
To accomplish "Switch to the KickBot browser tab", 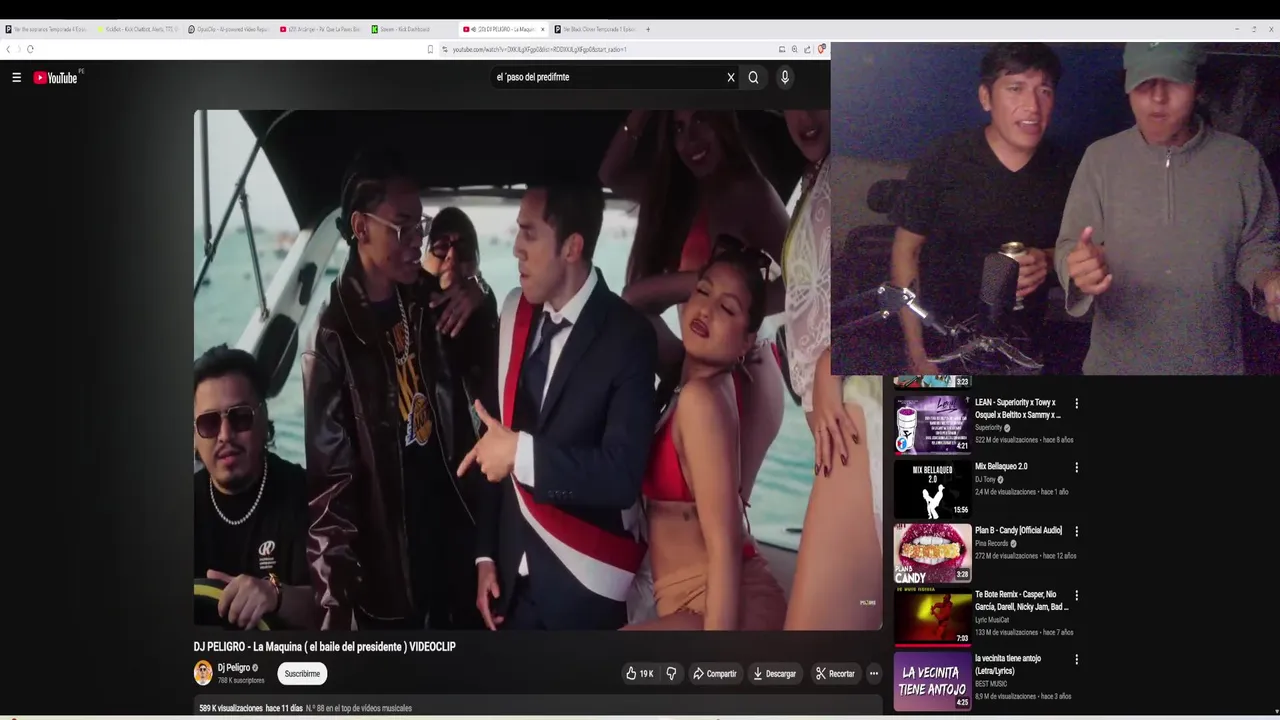I will pyautogui.click(x=138, y=29).
